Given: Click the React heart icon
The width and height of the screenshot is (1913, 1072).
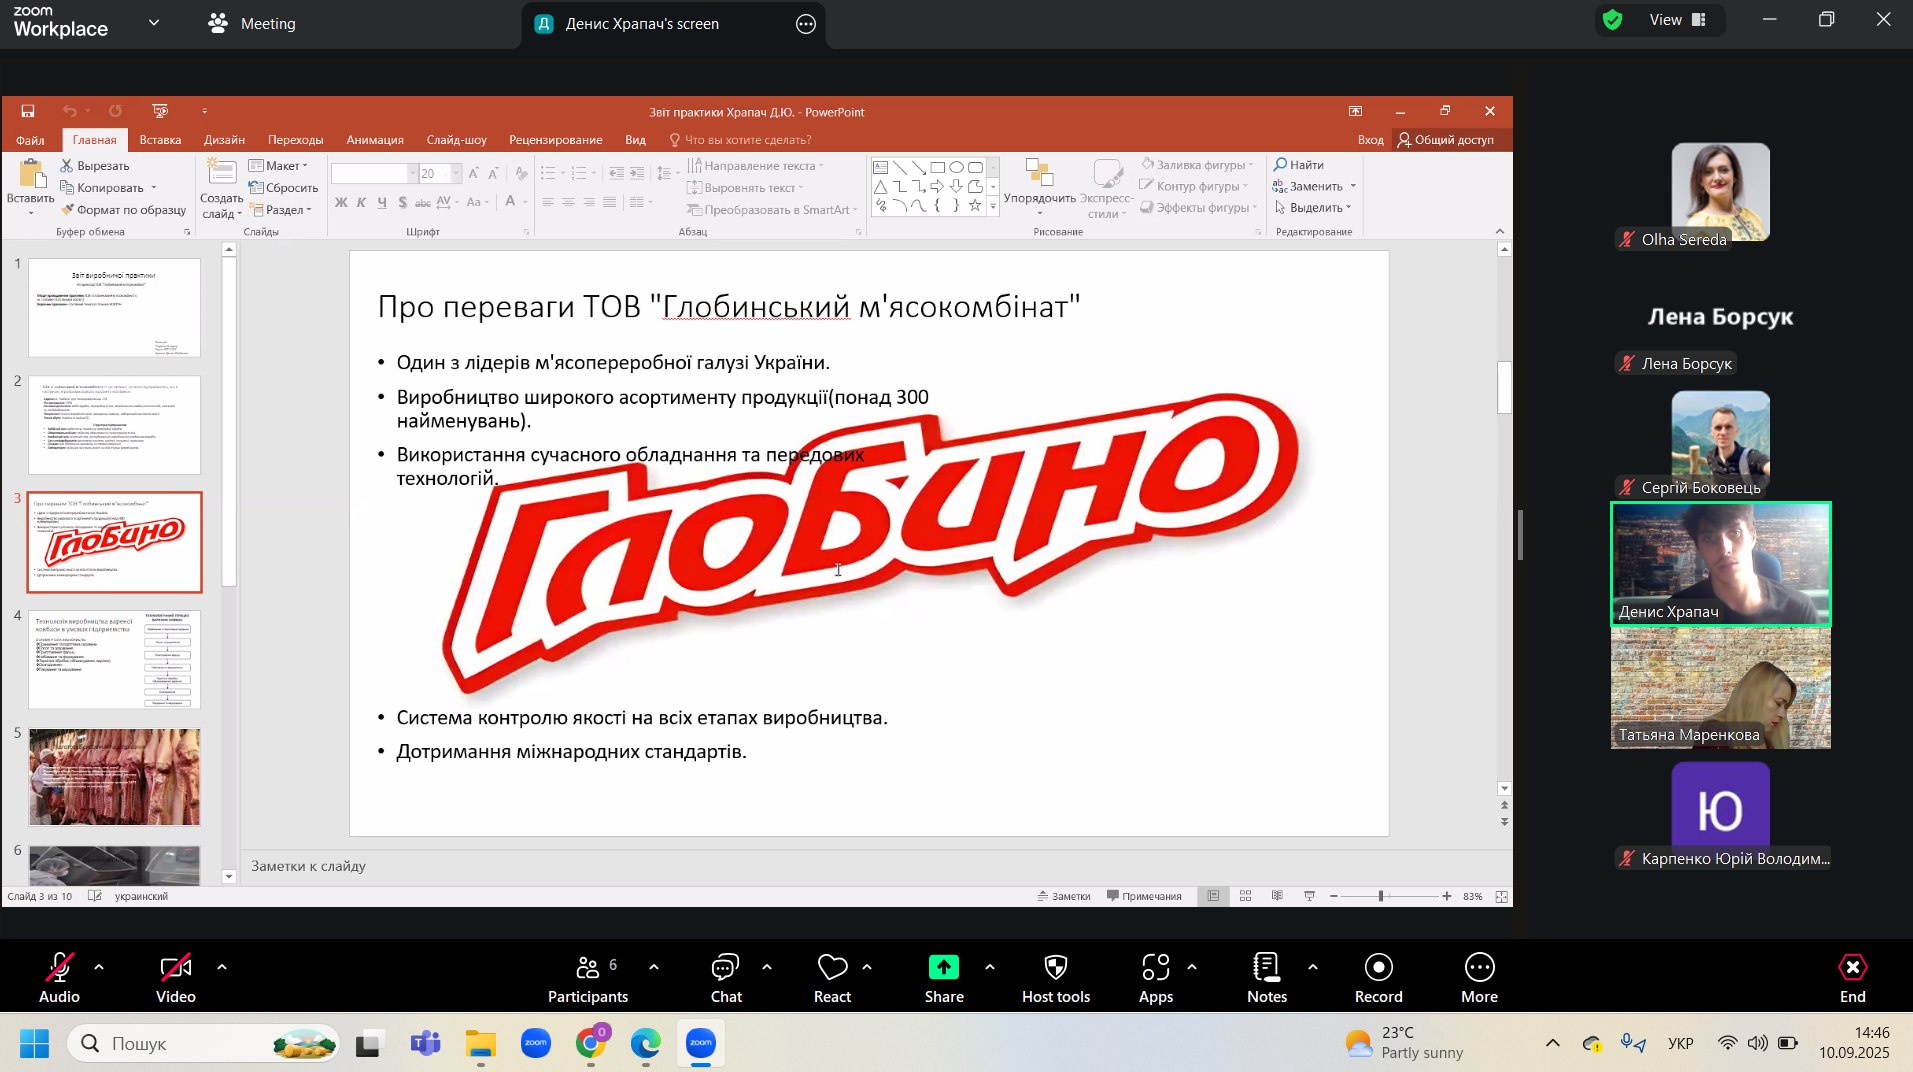Looking at the screenshot, I should coord(832,968).
